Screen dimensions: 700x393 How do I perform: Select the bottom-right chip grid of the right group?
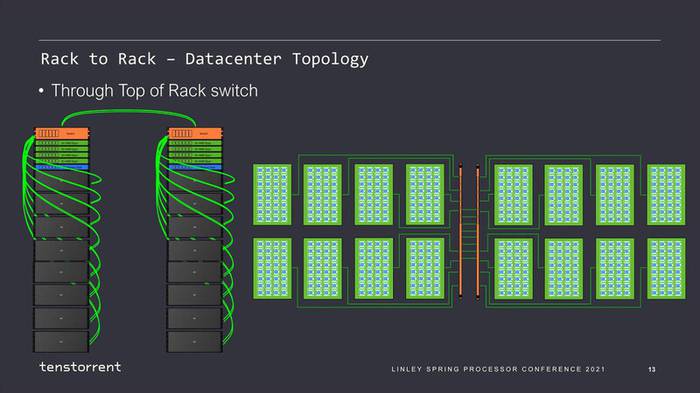[666, 268]
